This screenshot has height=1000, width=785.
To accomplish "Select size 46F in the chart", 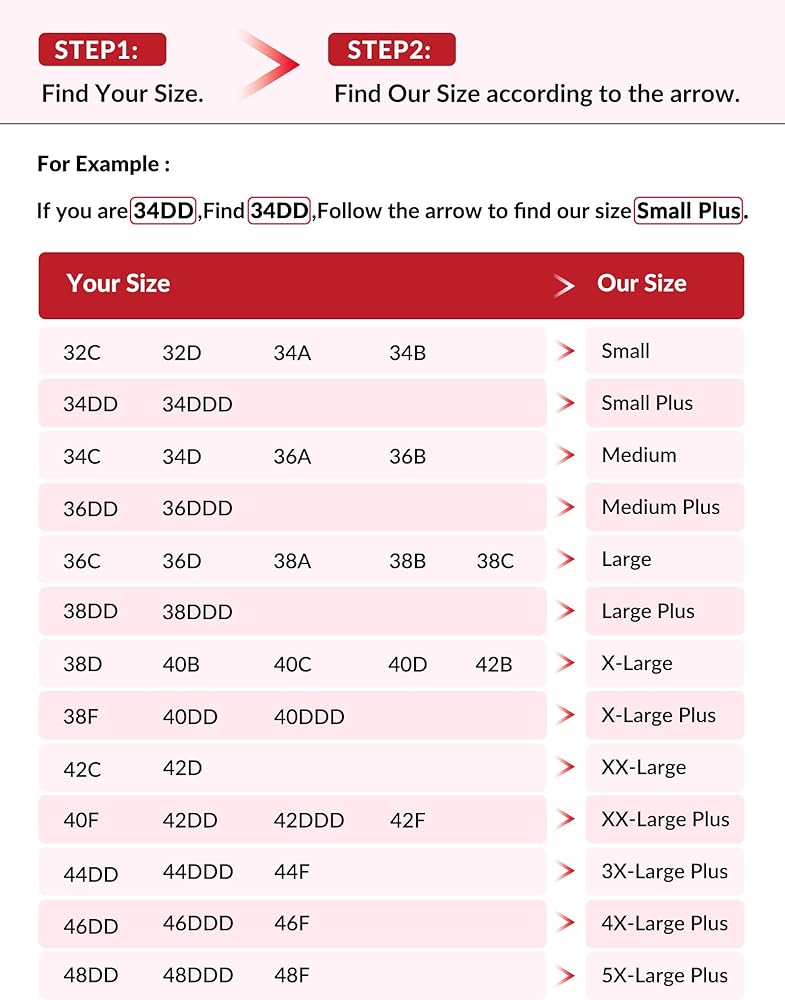I will [291, 924].
